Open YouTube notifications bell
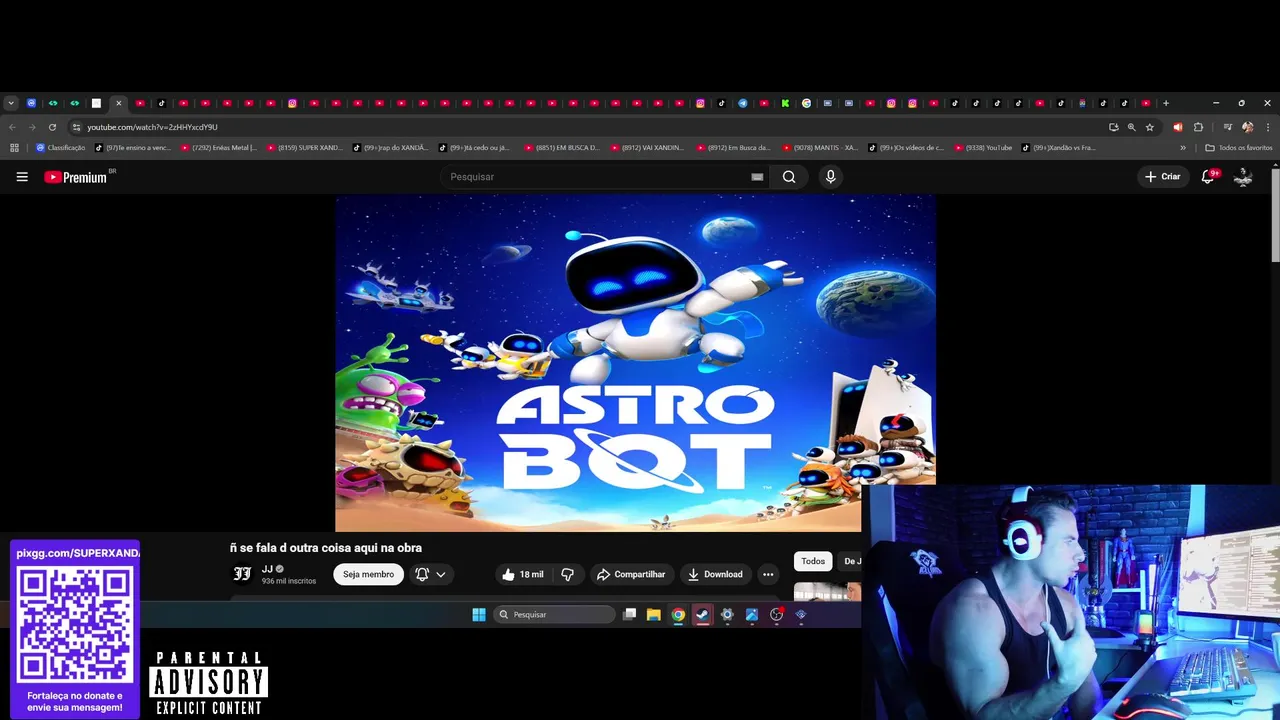This screenshot has width=1280, height=720. pyautogui.click(x=1208, y=177)
